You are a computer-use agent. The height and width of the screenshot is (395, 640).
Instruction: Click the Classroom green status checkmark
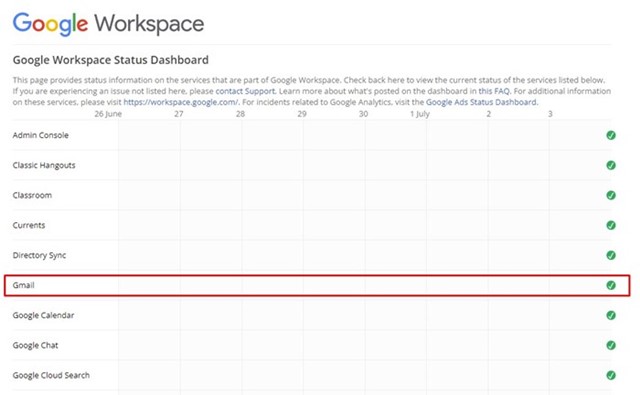coord(611,195)
